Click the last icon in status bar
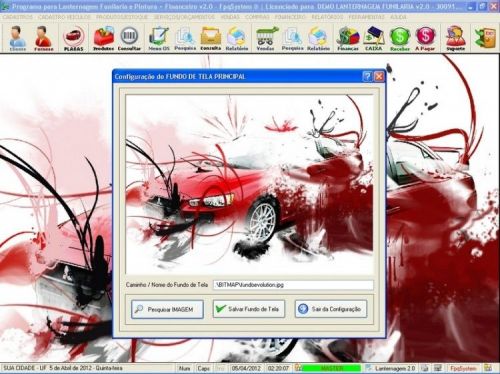This screenshot has height=374, width=500. [x=488, y=368]
